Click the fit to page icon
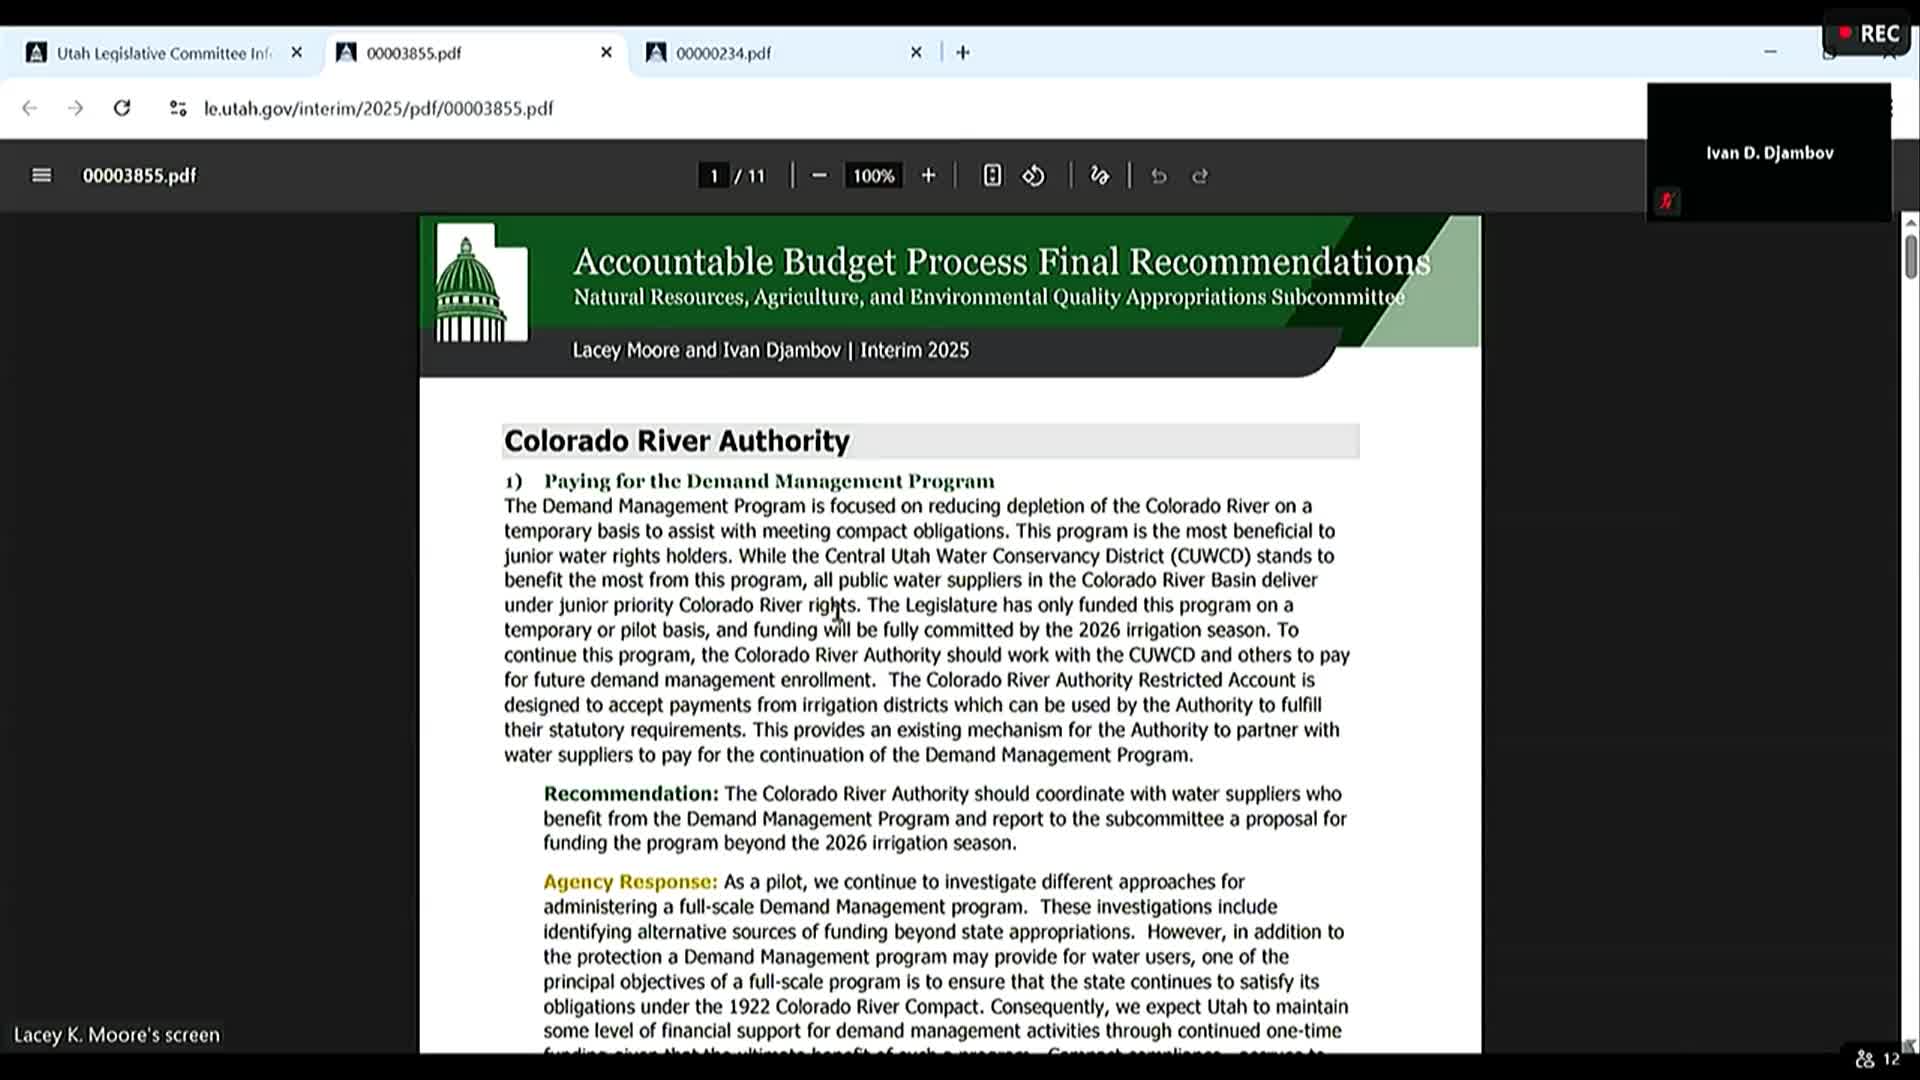Screen dimensions: 1920x1080 [x=991, y=176]
